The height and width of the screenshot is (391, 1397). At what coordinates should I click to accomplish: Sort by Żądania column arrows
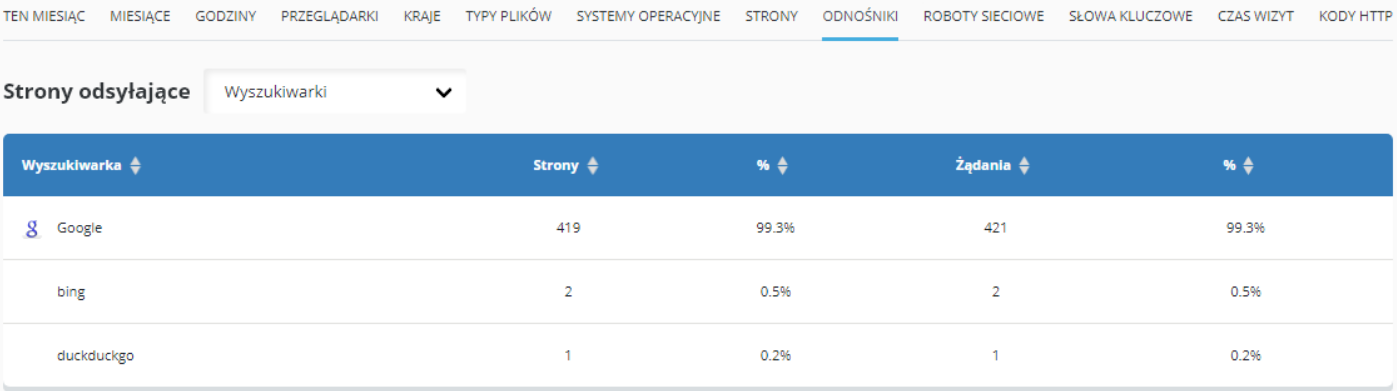[x=1023, y=167]
